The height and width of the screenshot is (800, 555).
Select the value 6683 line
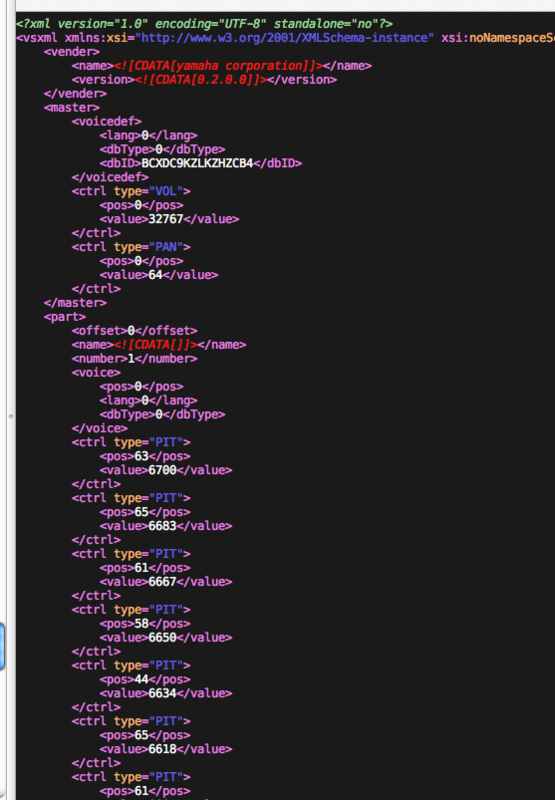click(x=166, y=526)
